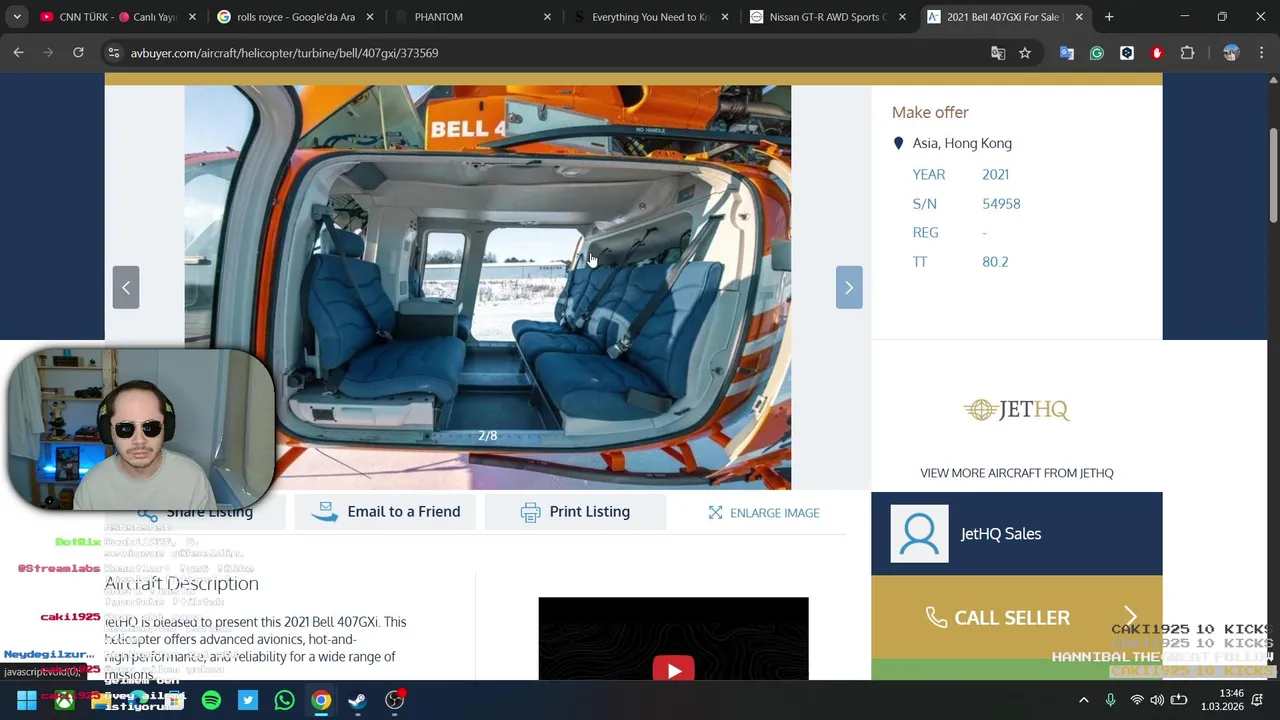Open VIEW MORE AIRCRAFT FROM JETHQ link

1017,473
